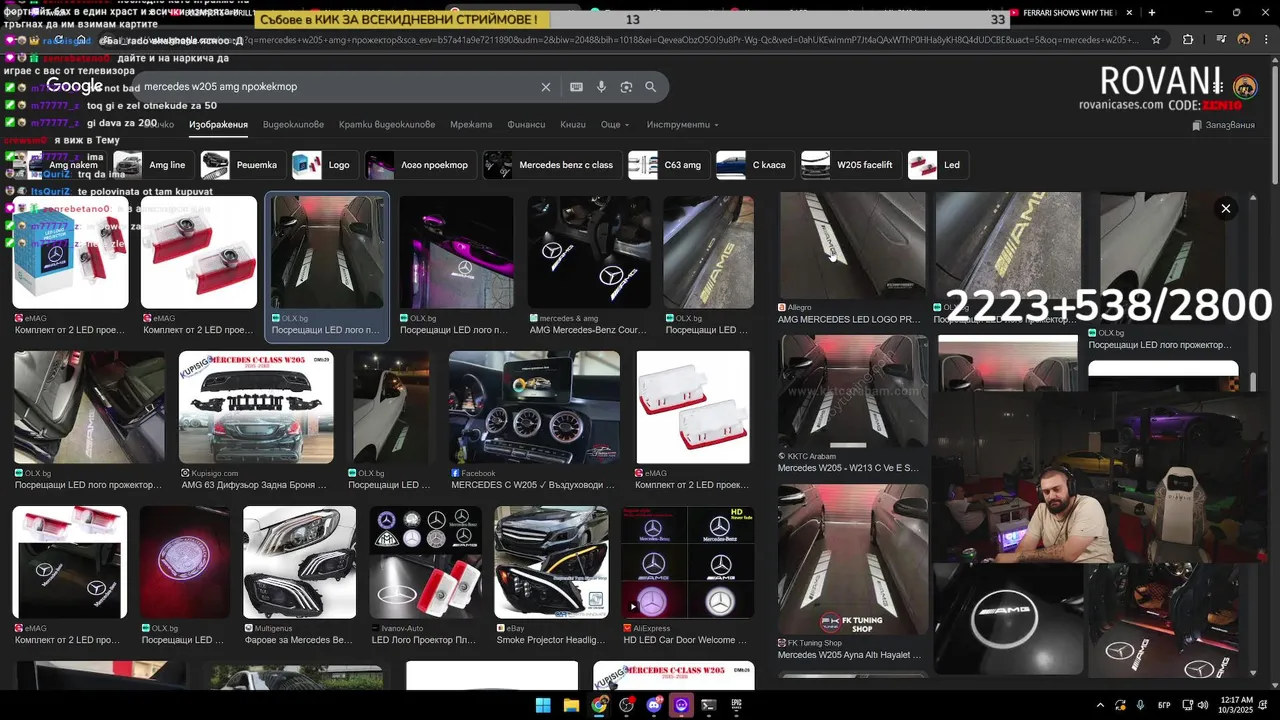Viewport: 1280px width, 720px height.
Task: Apply the Mercedes benz c class chip
Action: (x=552, y=165)
